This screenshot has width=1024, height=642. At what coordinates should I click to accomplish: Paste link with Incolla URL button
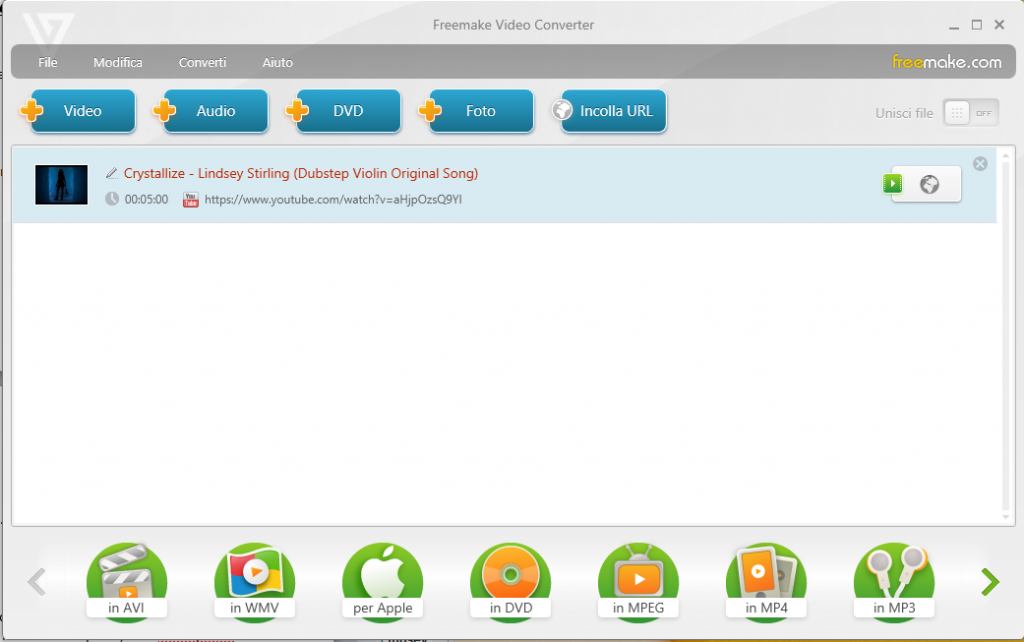pos(609,111)
